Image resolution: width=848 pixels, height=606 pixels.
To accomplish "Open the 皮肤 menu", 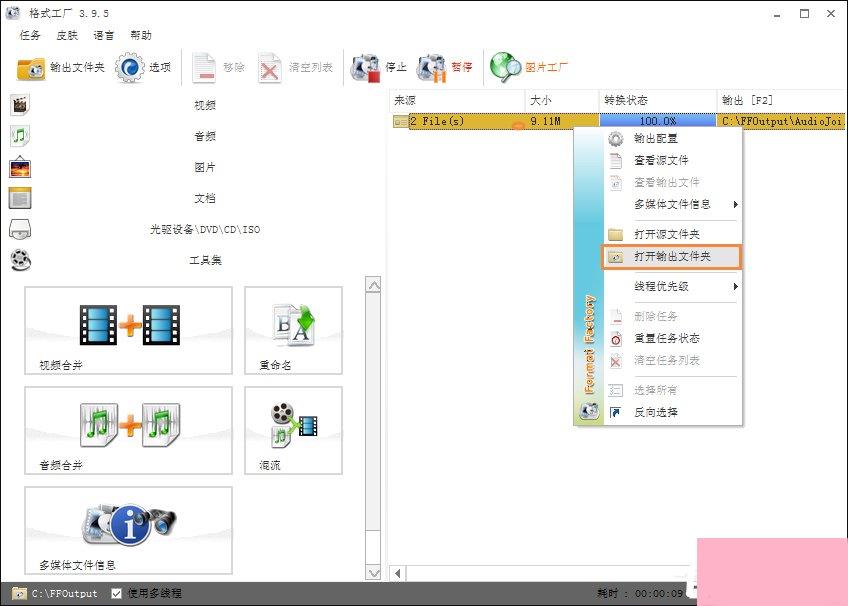I will [67, 35].
